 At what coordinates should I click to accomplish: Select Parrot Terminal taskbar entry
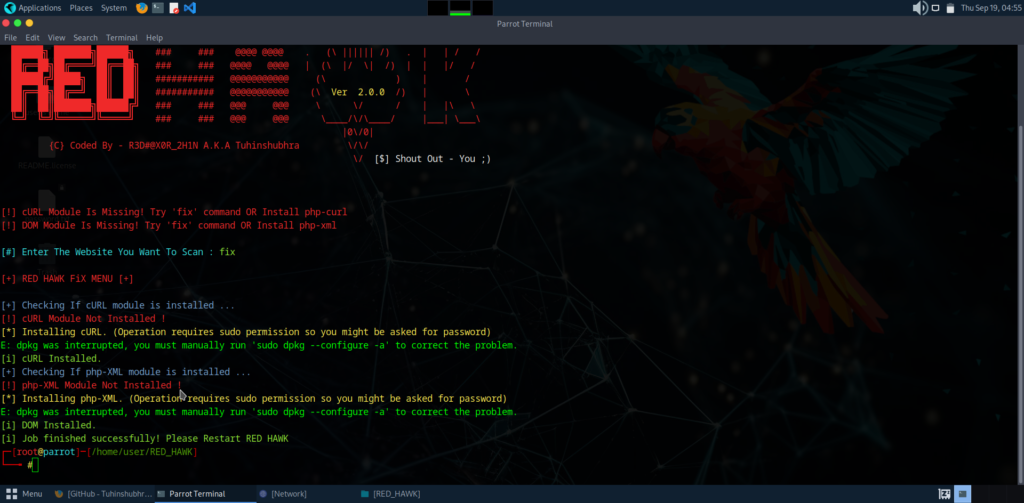point(204,494)
